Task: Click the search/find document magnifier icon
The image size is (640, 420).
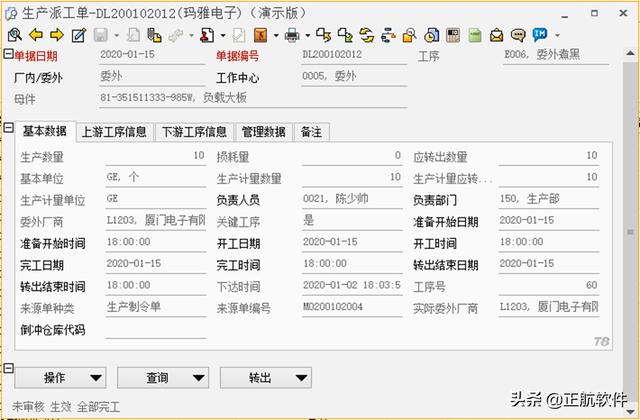Action: click(15, 35)
